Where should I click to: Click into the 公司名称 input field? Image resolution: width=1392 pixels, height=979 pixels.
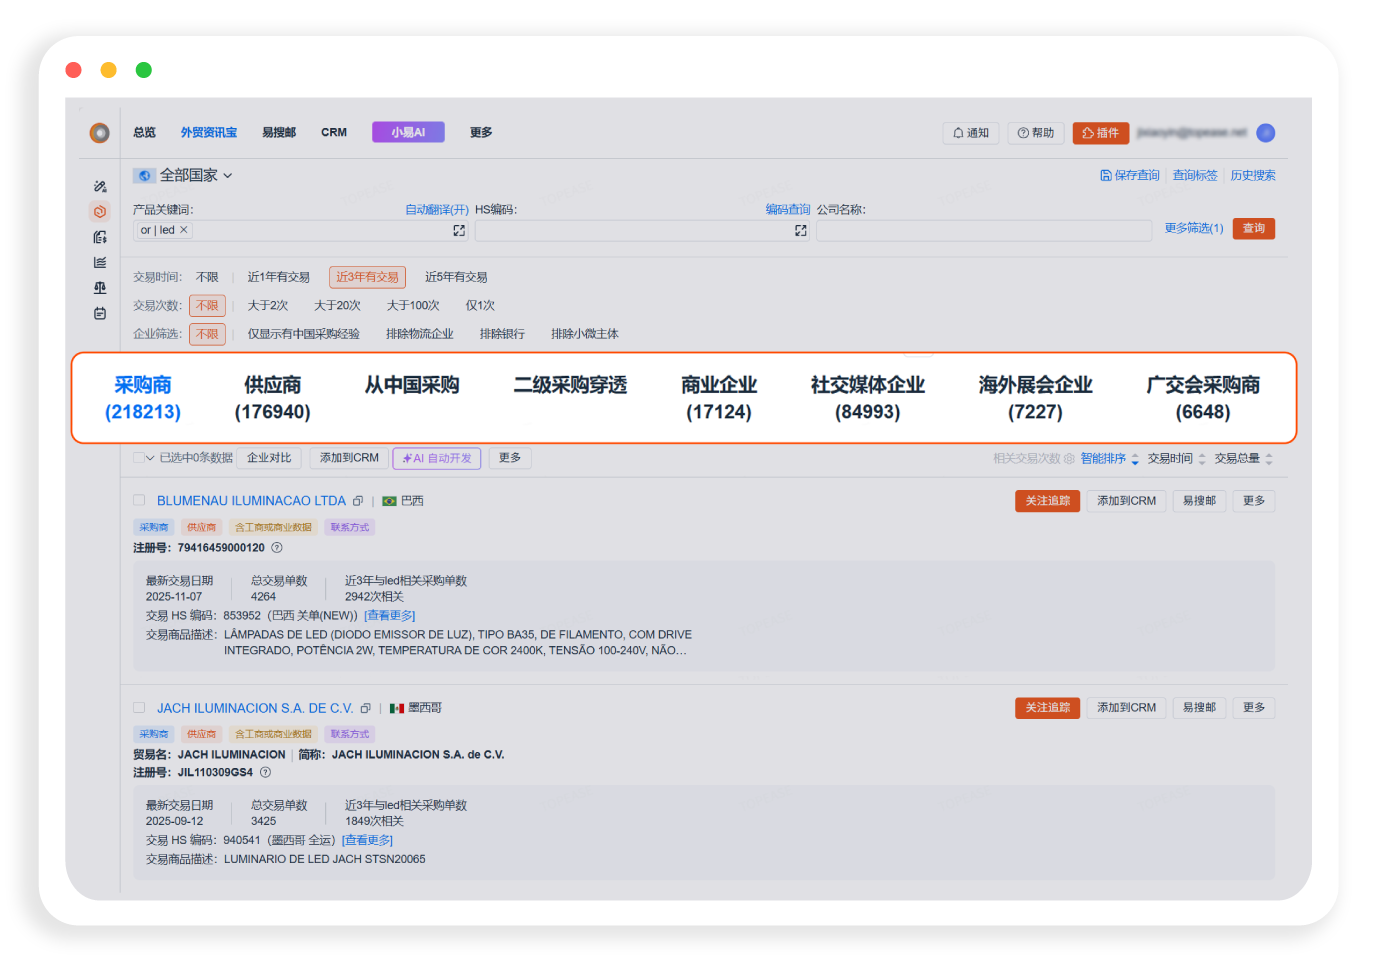click(983, 231)
